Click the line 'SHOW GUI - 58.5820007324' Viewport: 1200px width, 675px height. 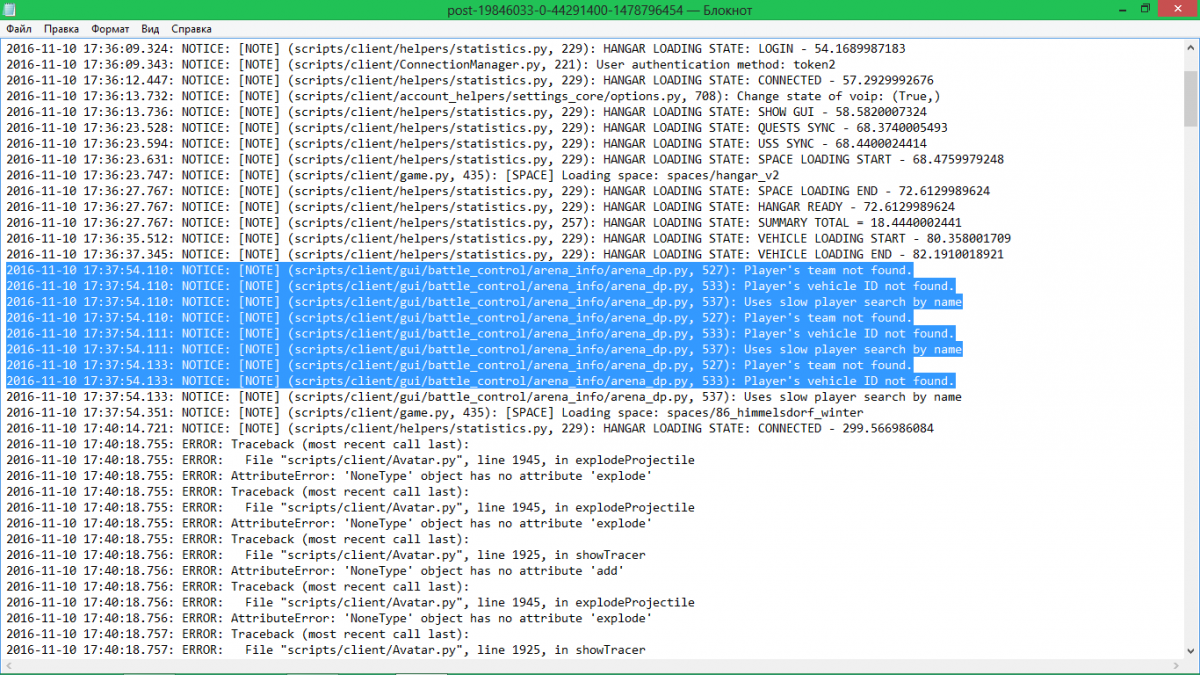(466, 112)
